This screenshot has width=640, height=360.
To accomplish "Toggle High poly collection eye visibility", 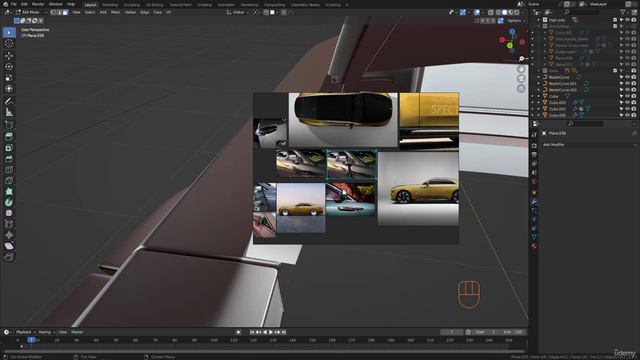I will pos(627,20).
